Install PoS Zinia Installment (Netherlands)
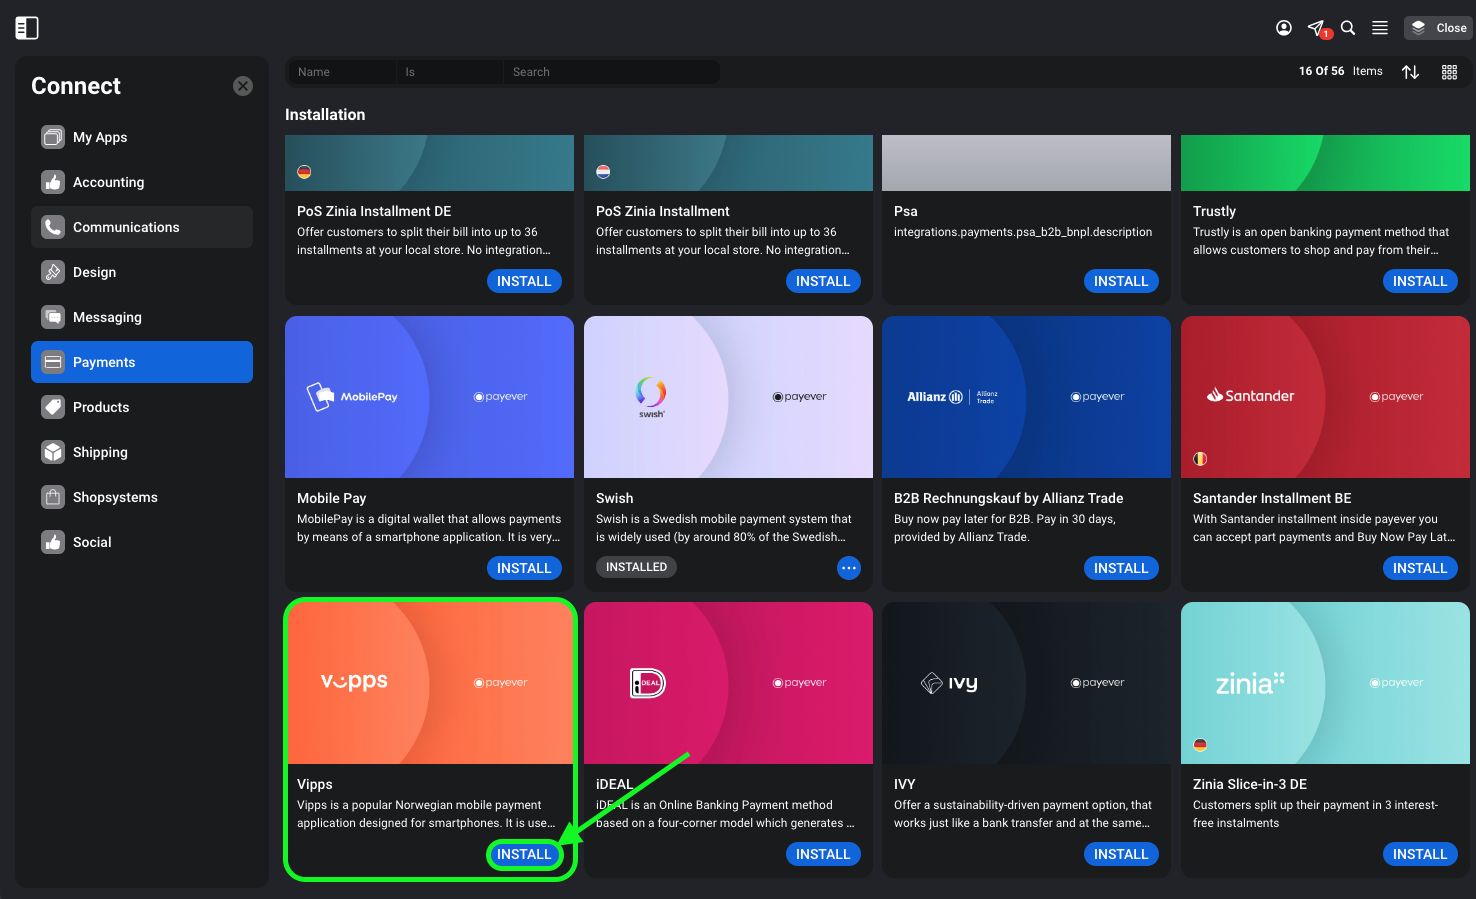 [x=823, y=281]
